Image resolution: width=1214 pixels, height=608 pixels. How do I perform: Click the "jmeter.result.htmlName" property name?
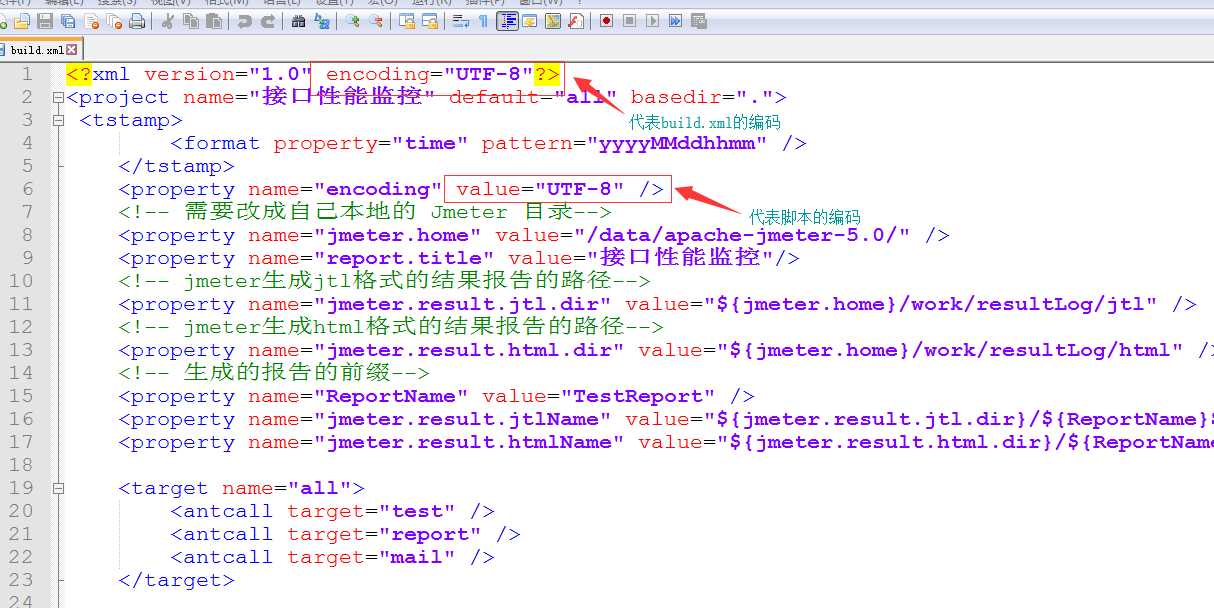pos(469,442)
